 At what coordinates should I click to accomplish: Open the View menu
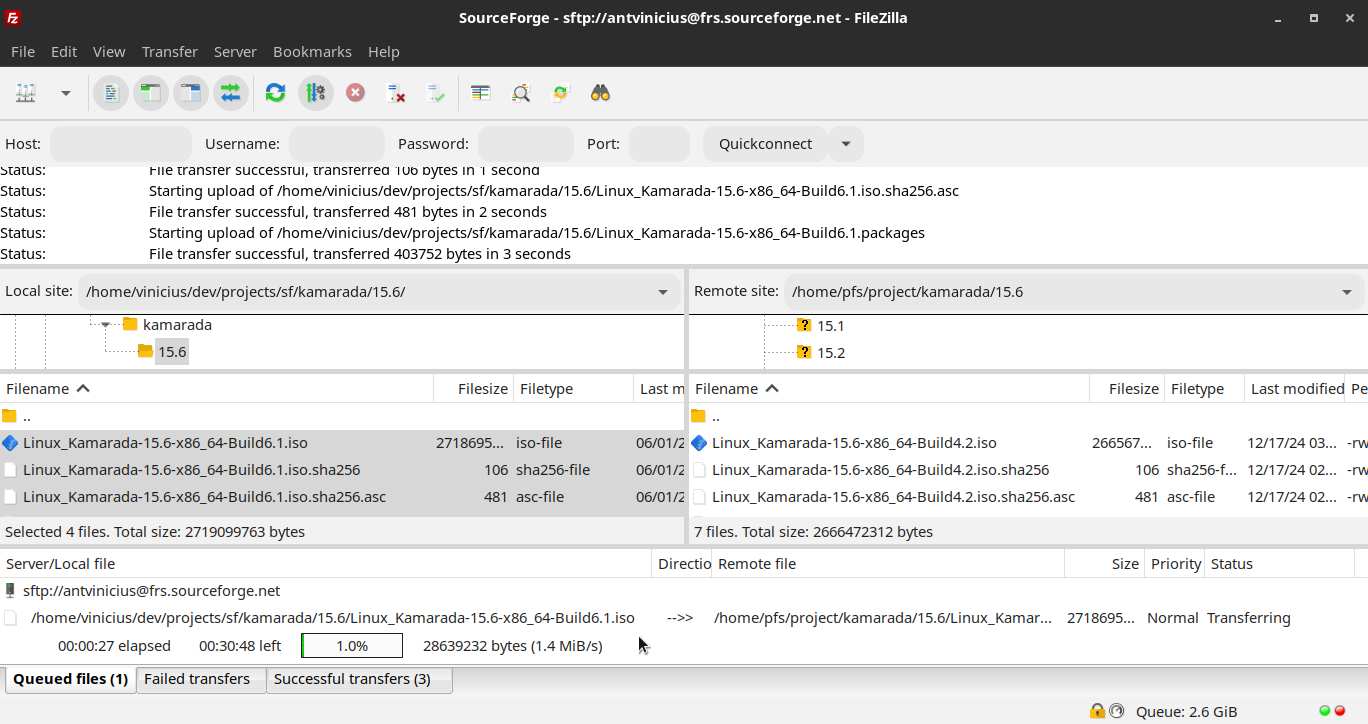point(109,51)
